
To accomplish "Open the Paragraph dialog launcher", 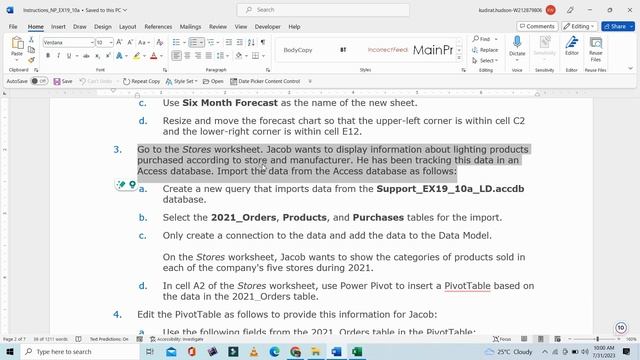I will tap(268, 70).
